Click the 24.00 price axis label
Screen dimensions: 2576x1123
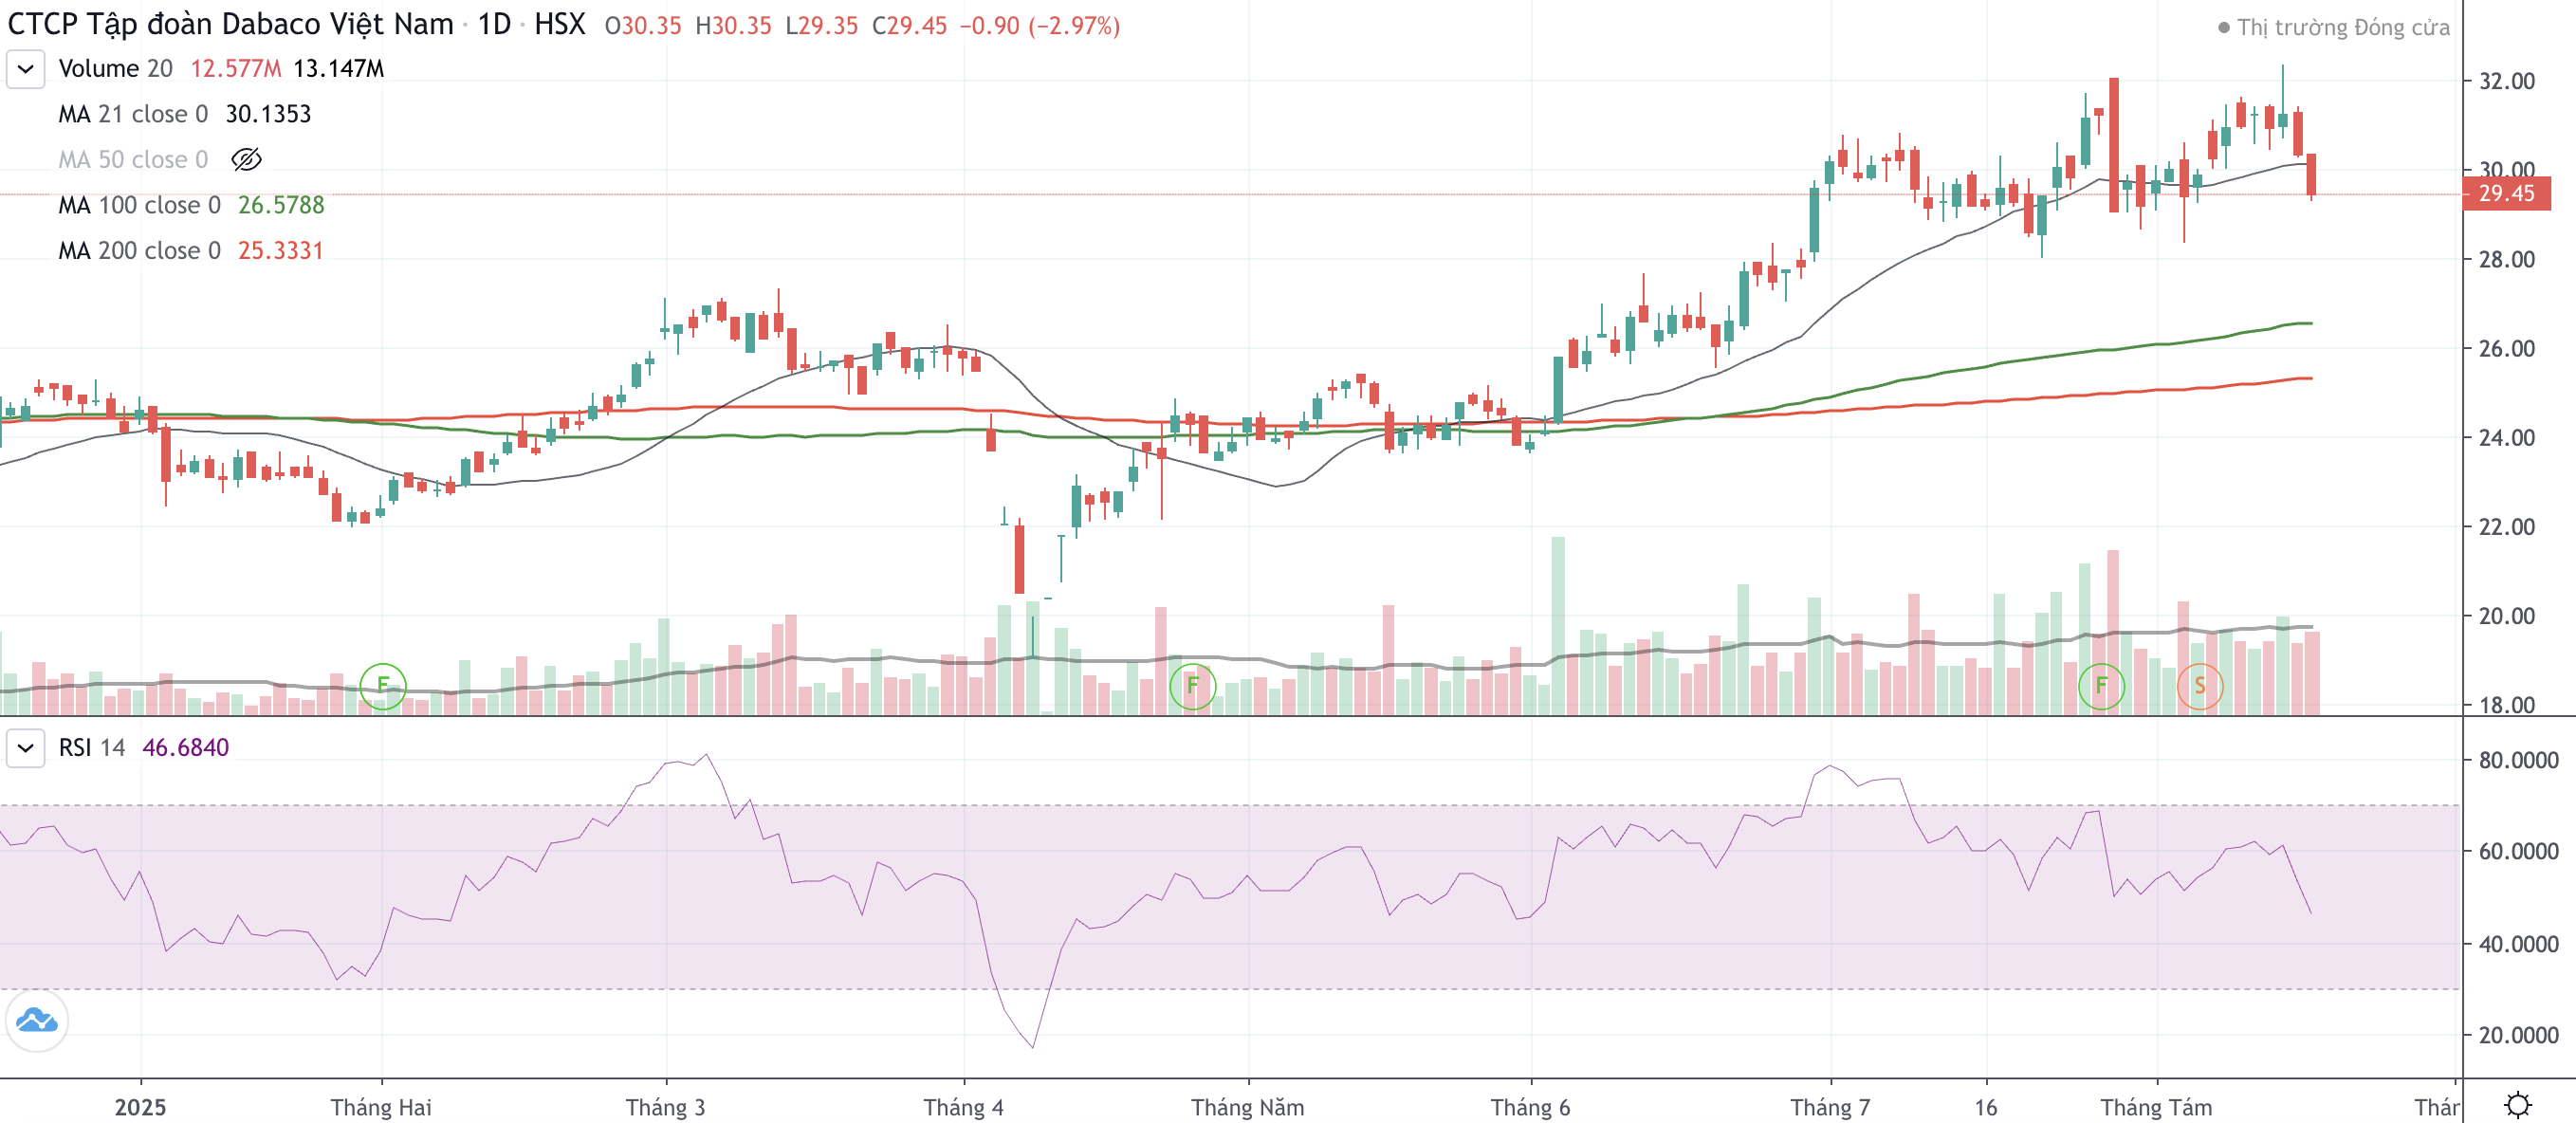click(x=2506, y=438)
